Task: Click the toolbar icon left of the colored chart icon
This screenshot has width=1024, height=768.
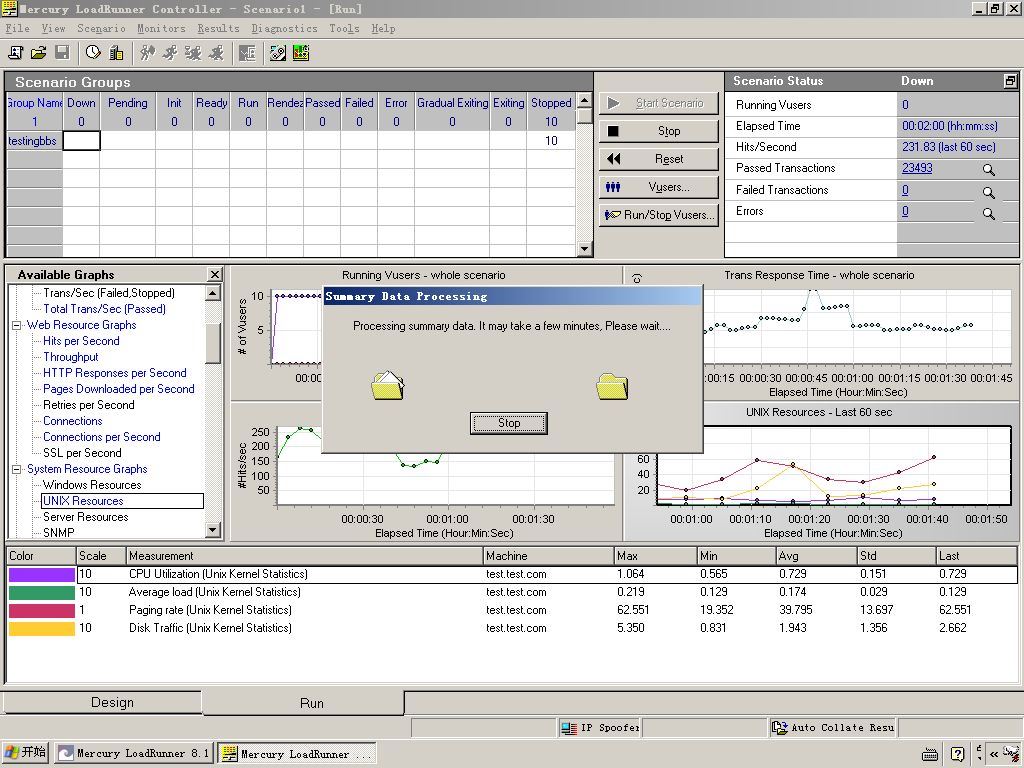Action: pos(278,53)
